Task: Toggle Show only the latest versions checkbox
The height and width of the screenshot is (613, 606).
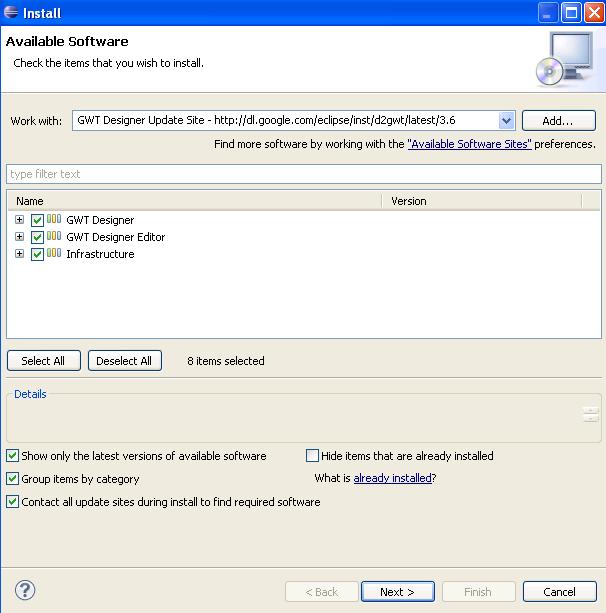Action: point(13,455)
